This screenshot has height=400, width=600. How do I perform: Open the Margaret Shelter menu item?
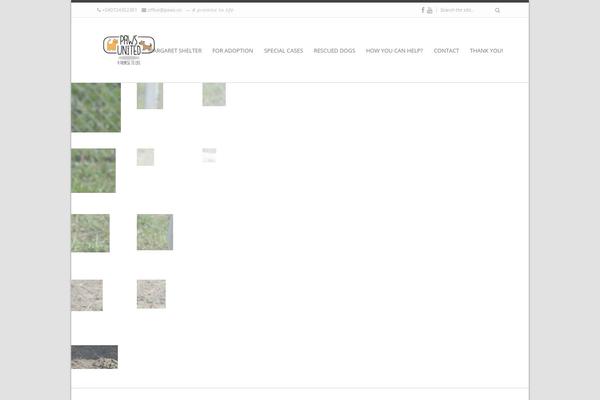tap(178, 51)
